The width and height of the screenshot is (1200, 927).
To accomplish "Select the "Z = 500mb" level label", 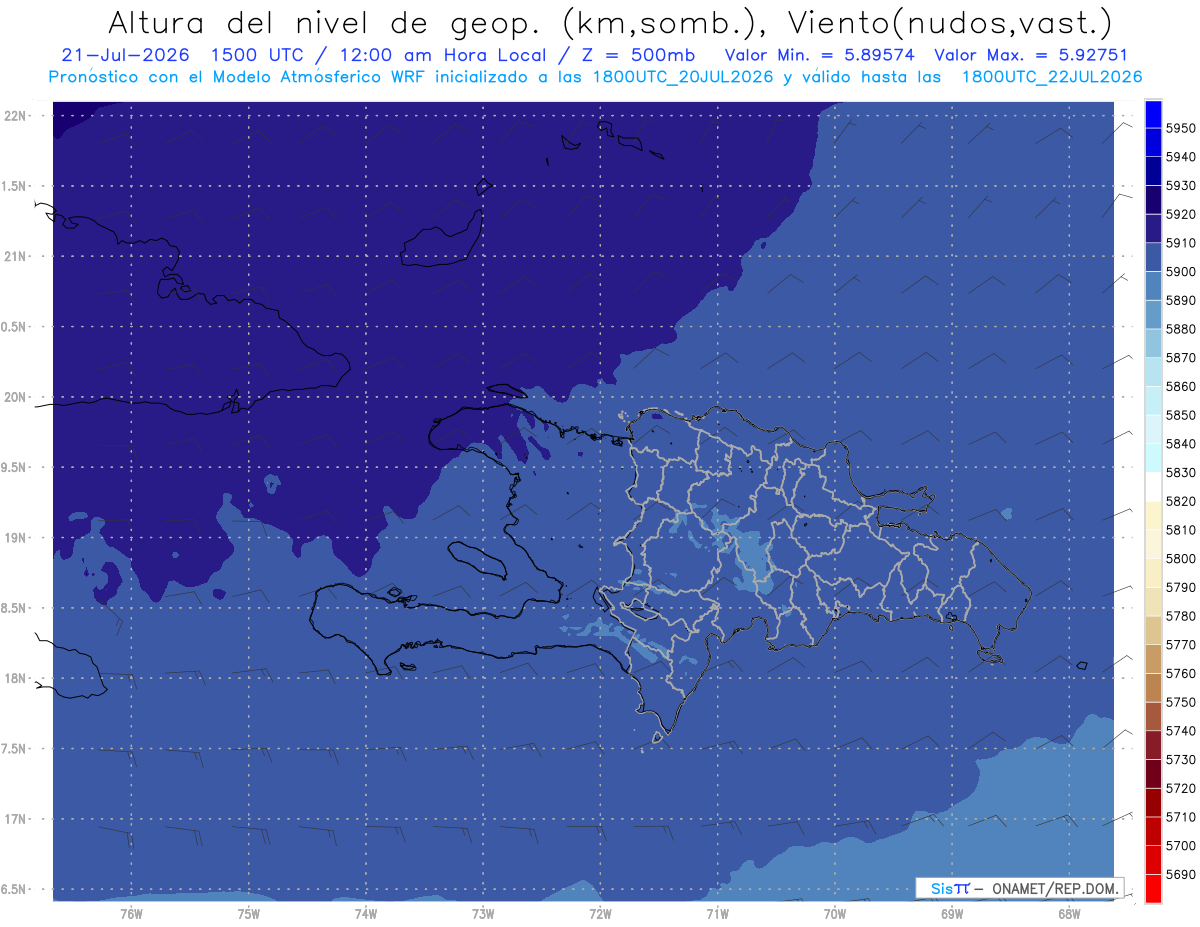I will tap(636, 55).
